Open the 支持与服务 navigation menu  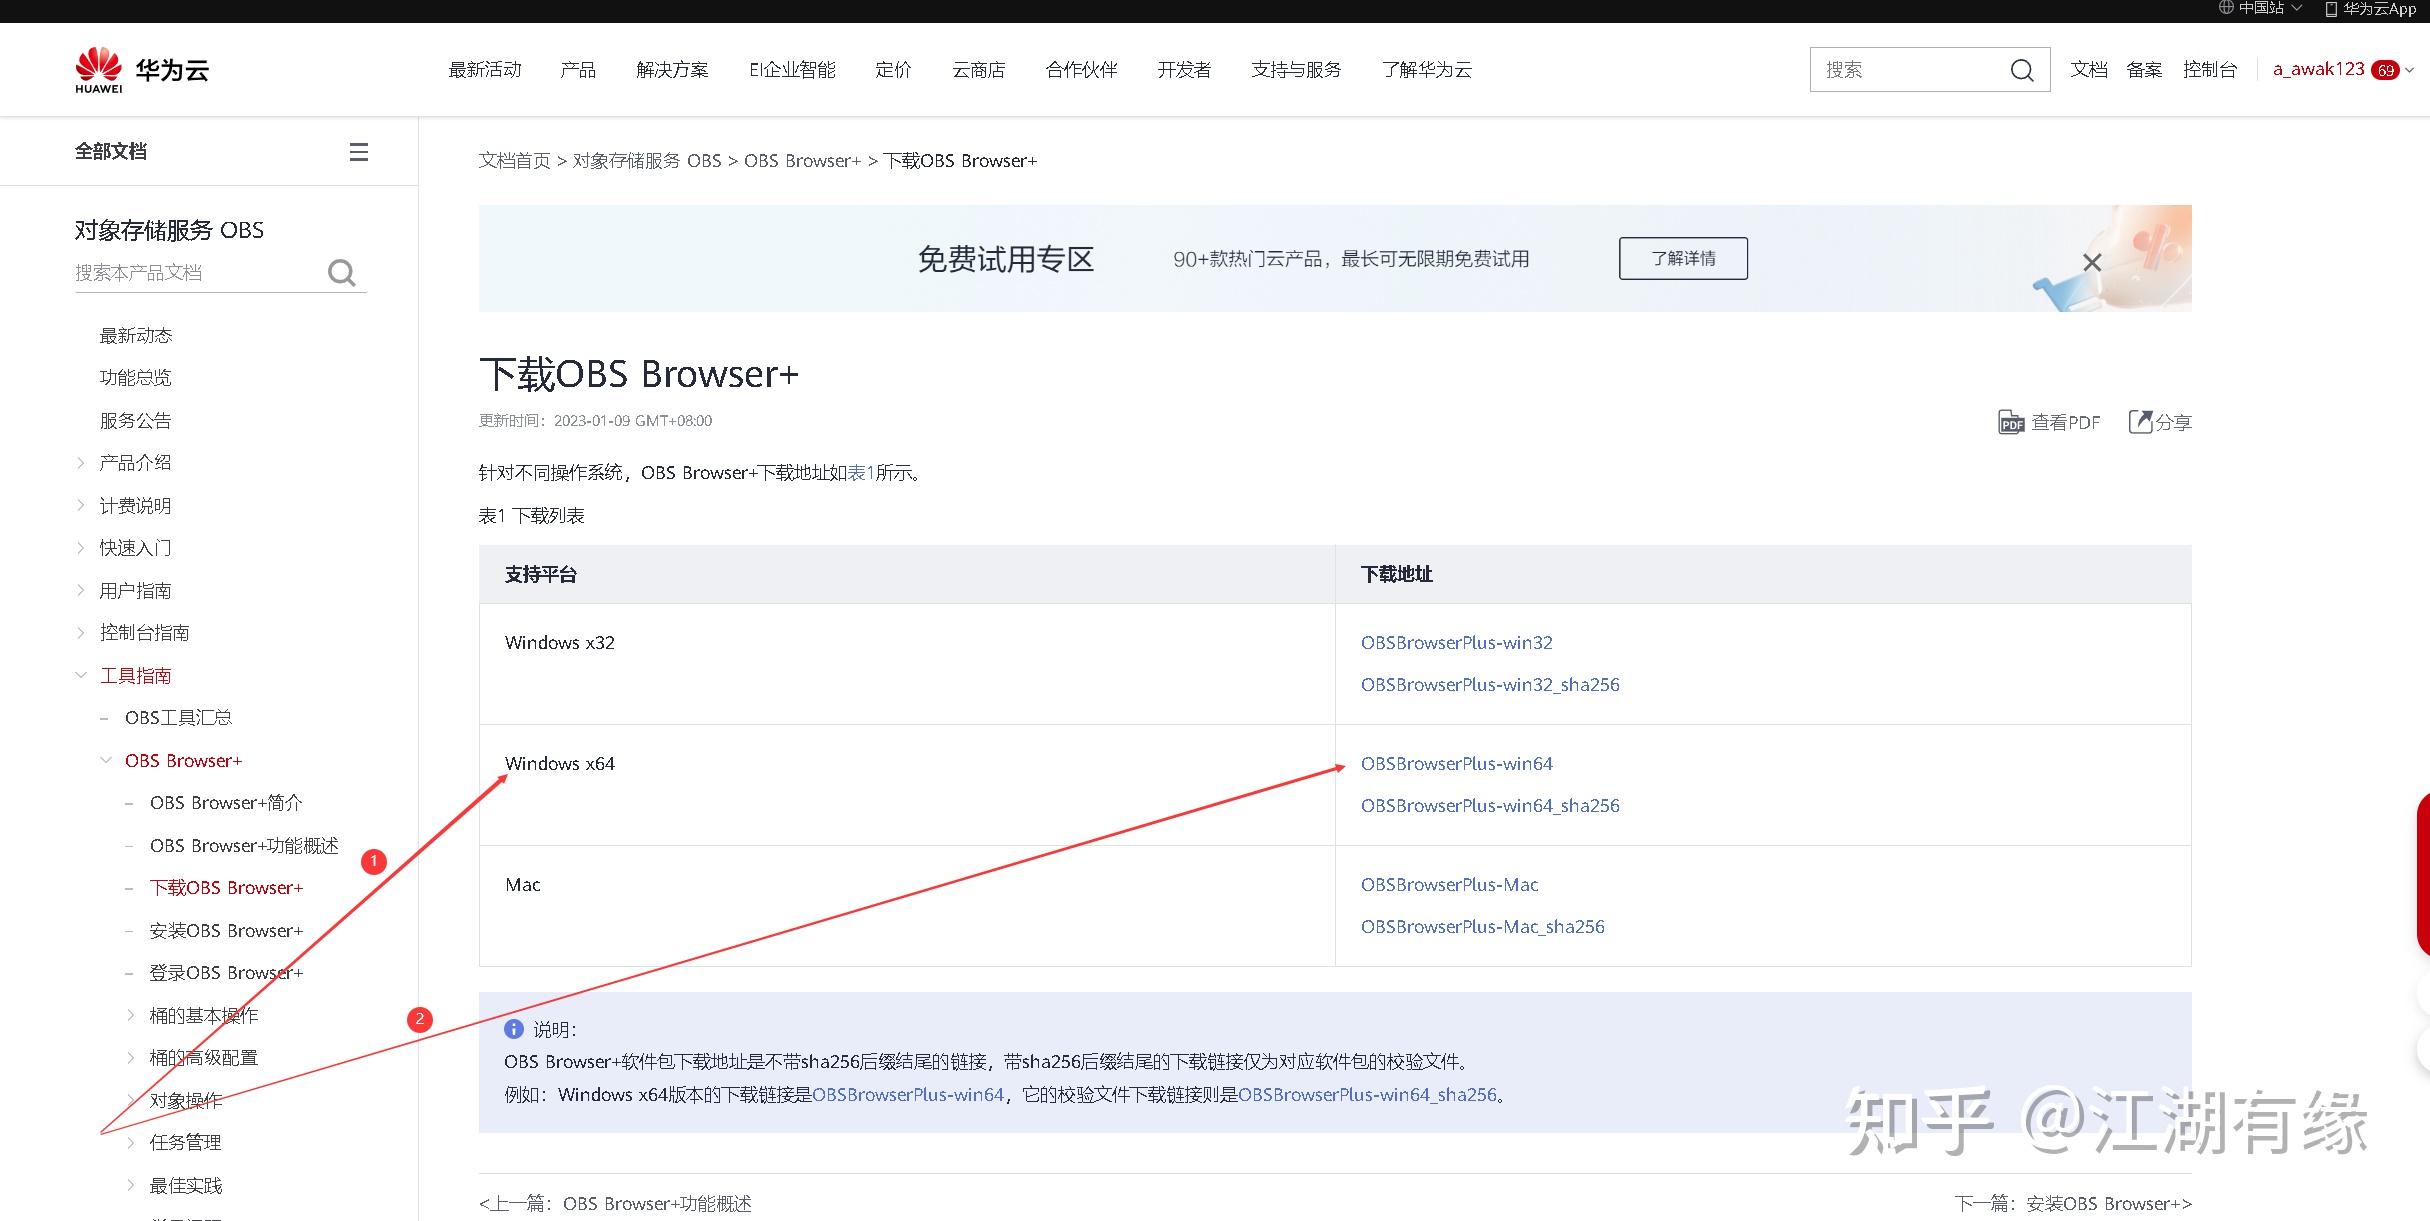coord(1294,69)
